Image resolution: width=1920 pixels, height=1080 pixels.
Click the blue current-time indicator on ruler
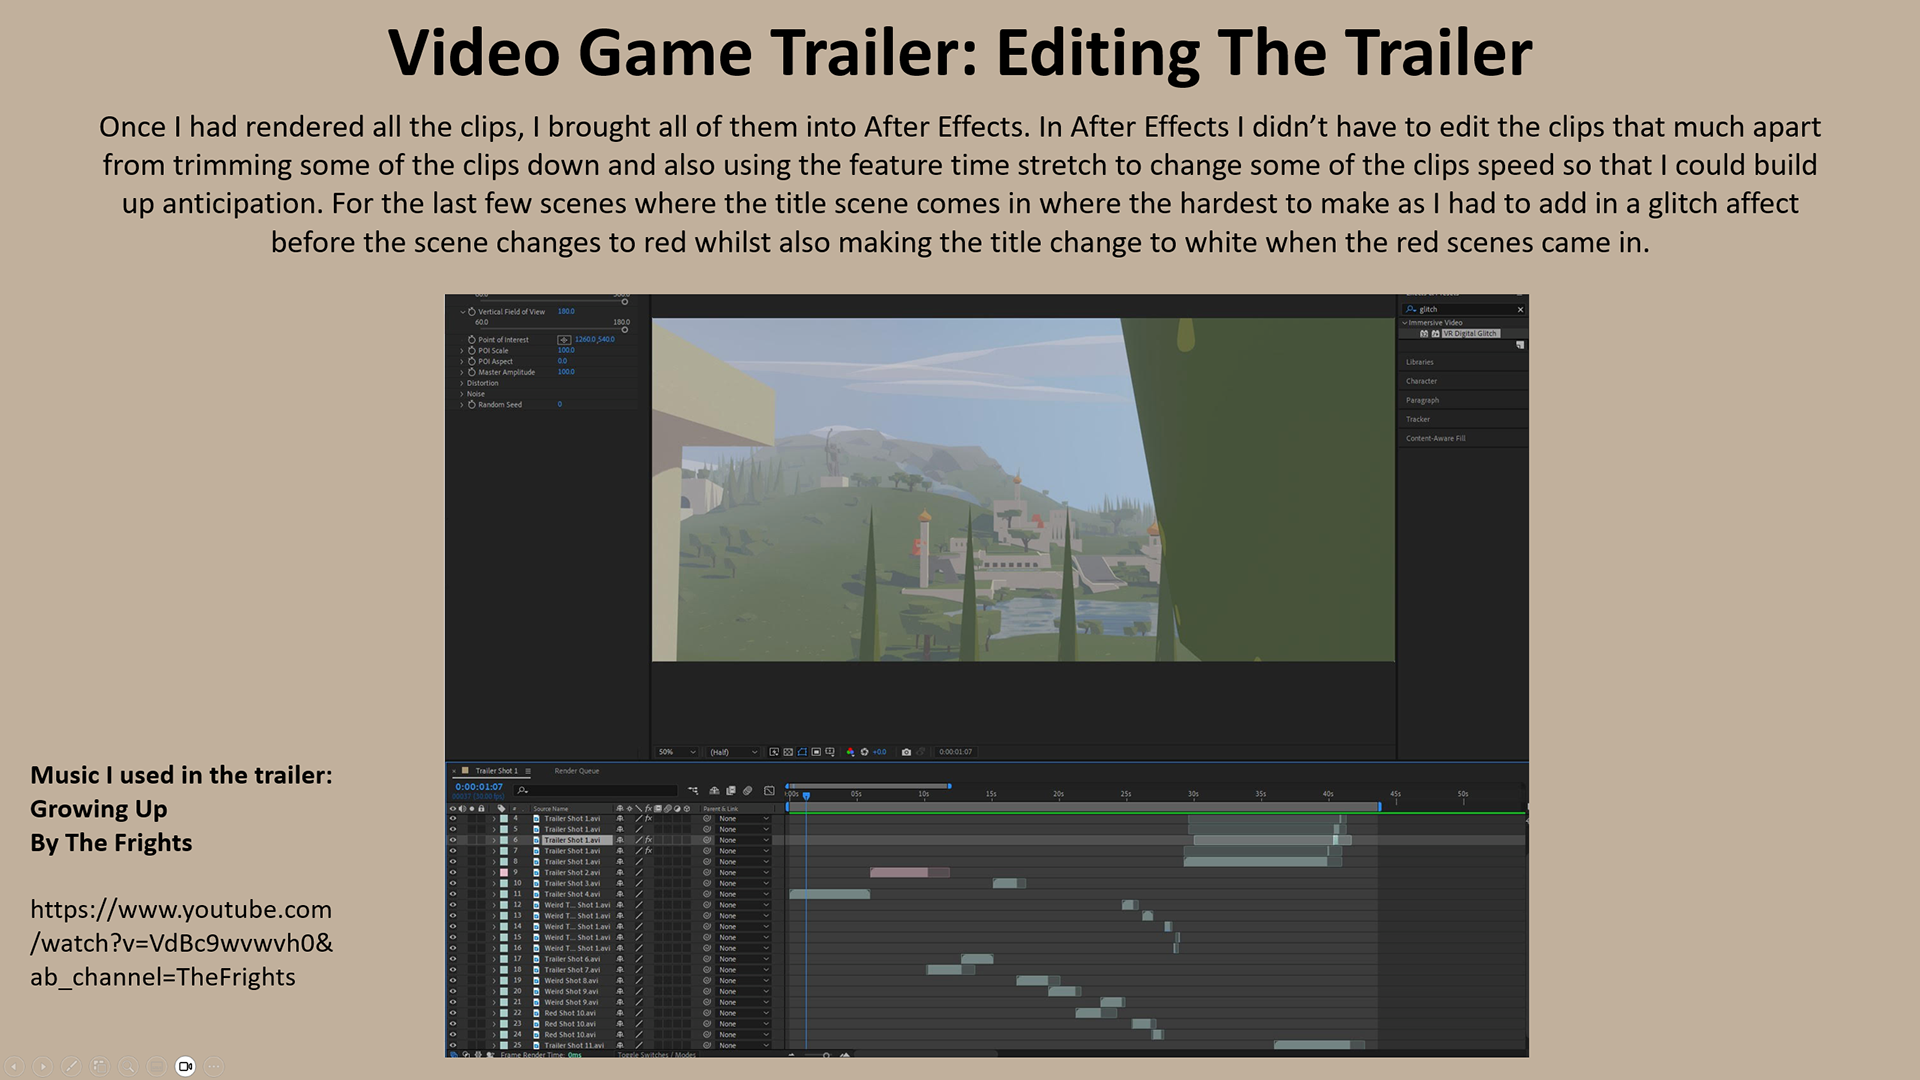click(x=806, y=795)
